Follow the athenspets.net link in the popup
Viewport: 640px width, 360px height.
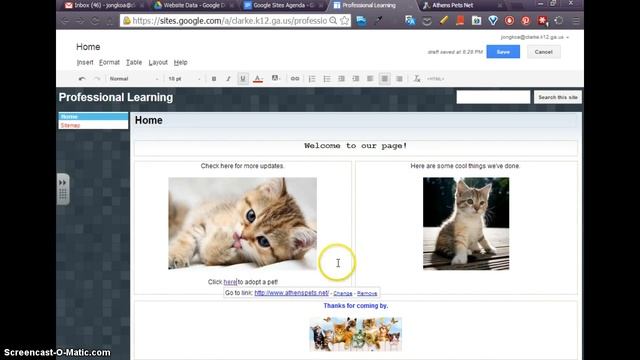click(291, 293)
